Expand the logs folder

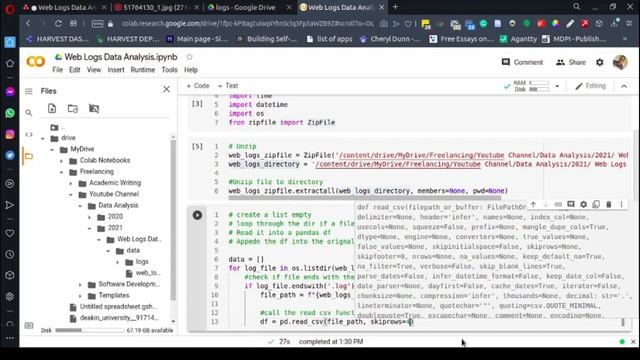click(118, 262)
